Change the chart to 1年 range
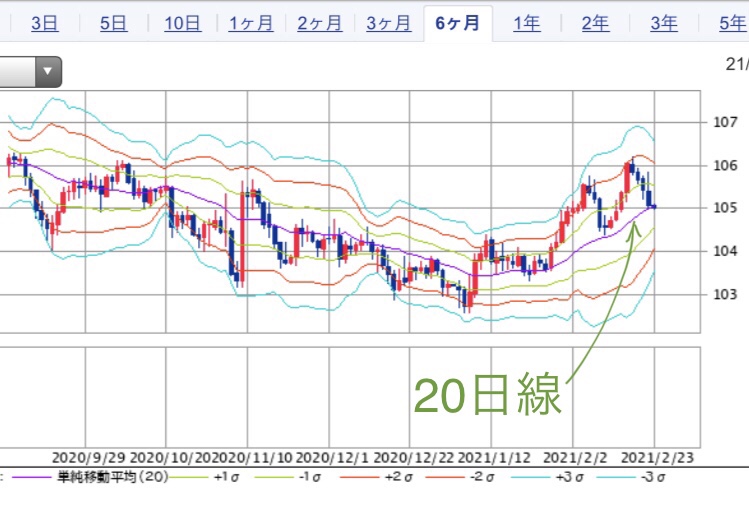Screen dimensions: 749x508 click(527, 24)
